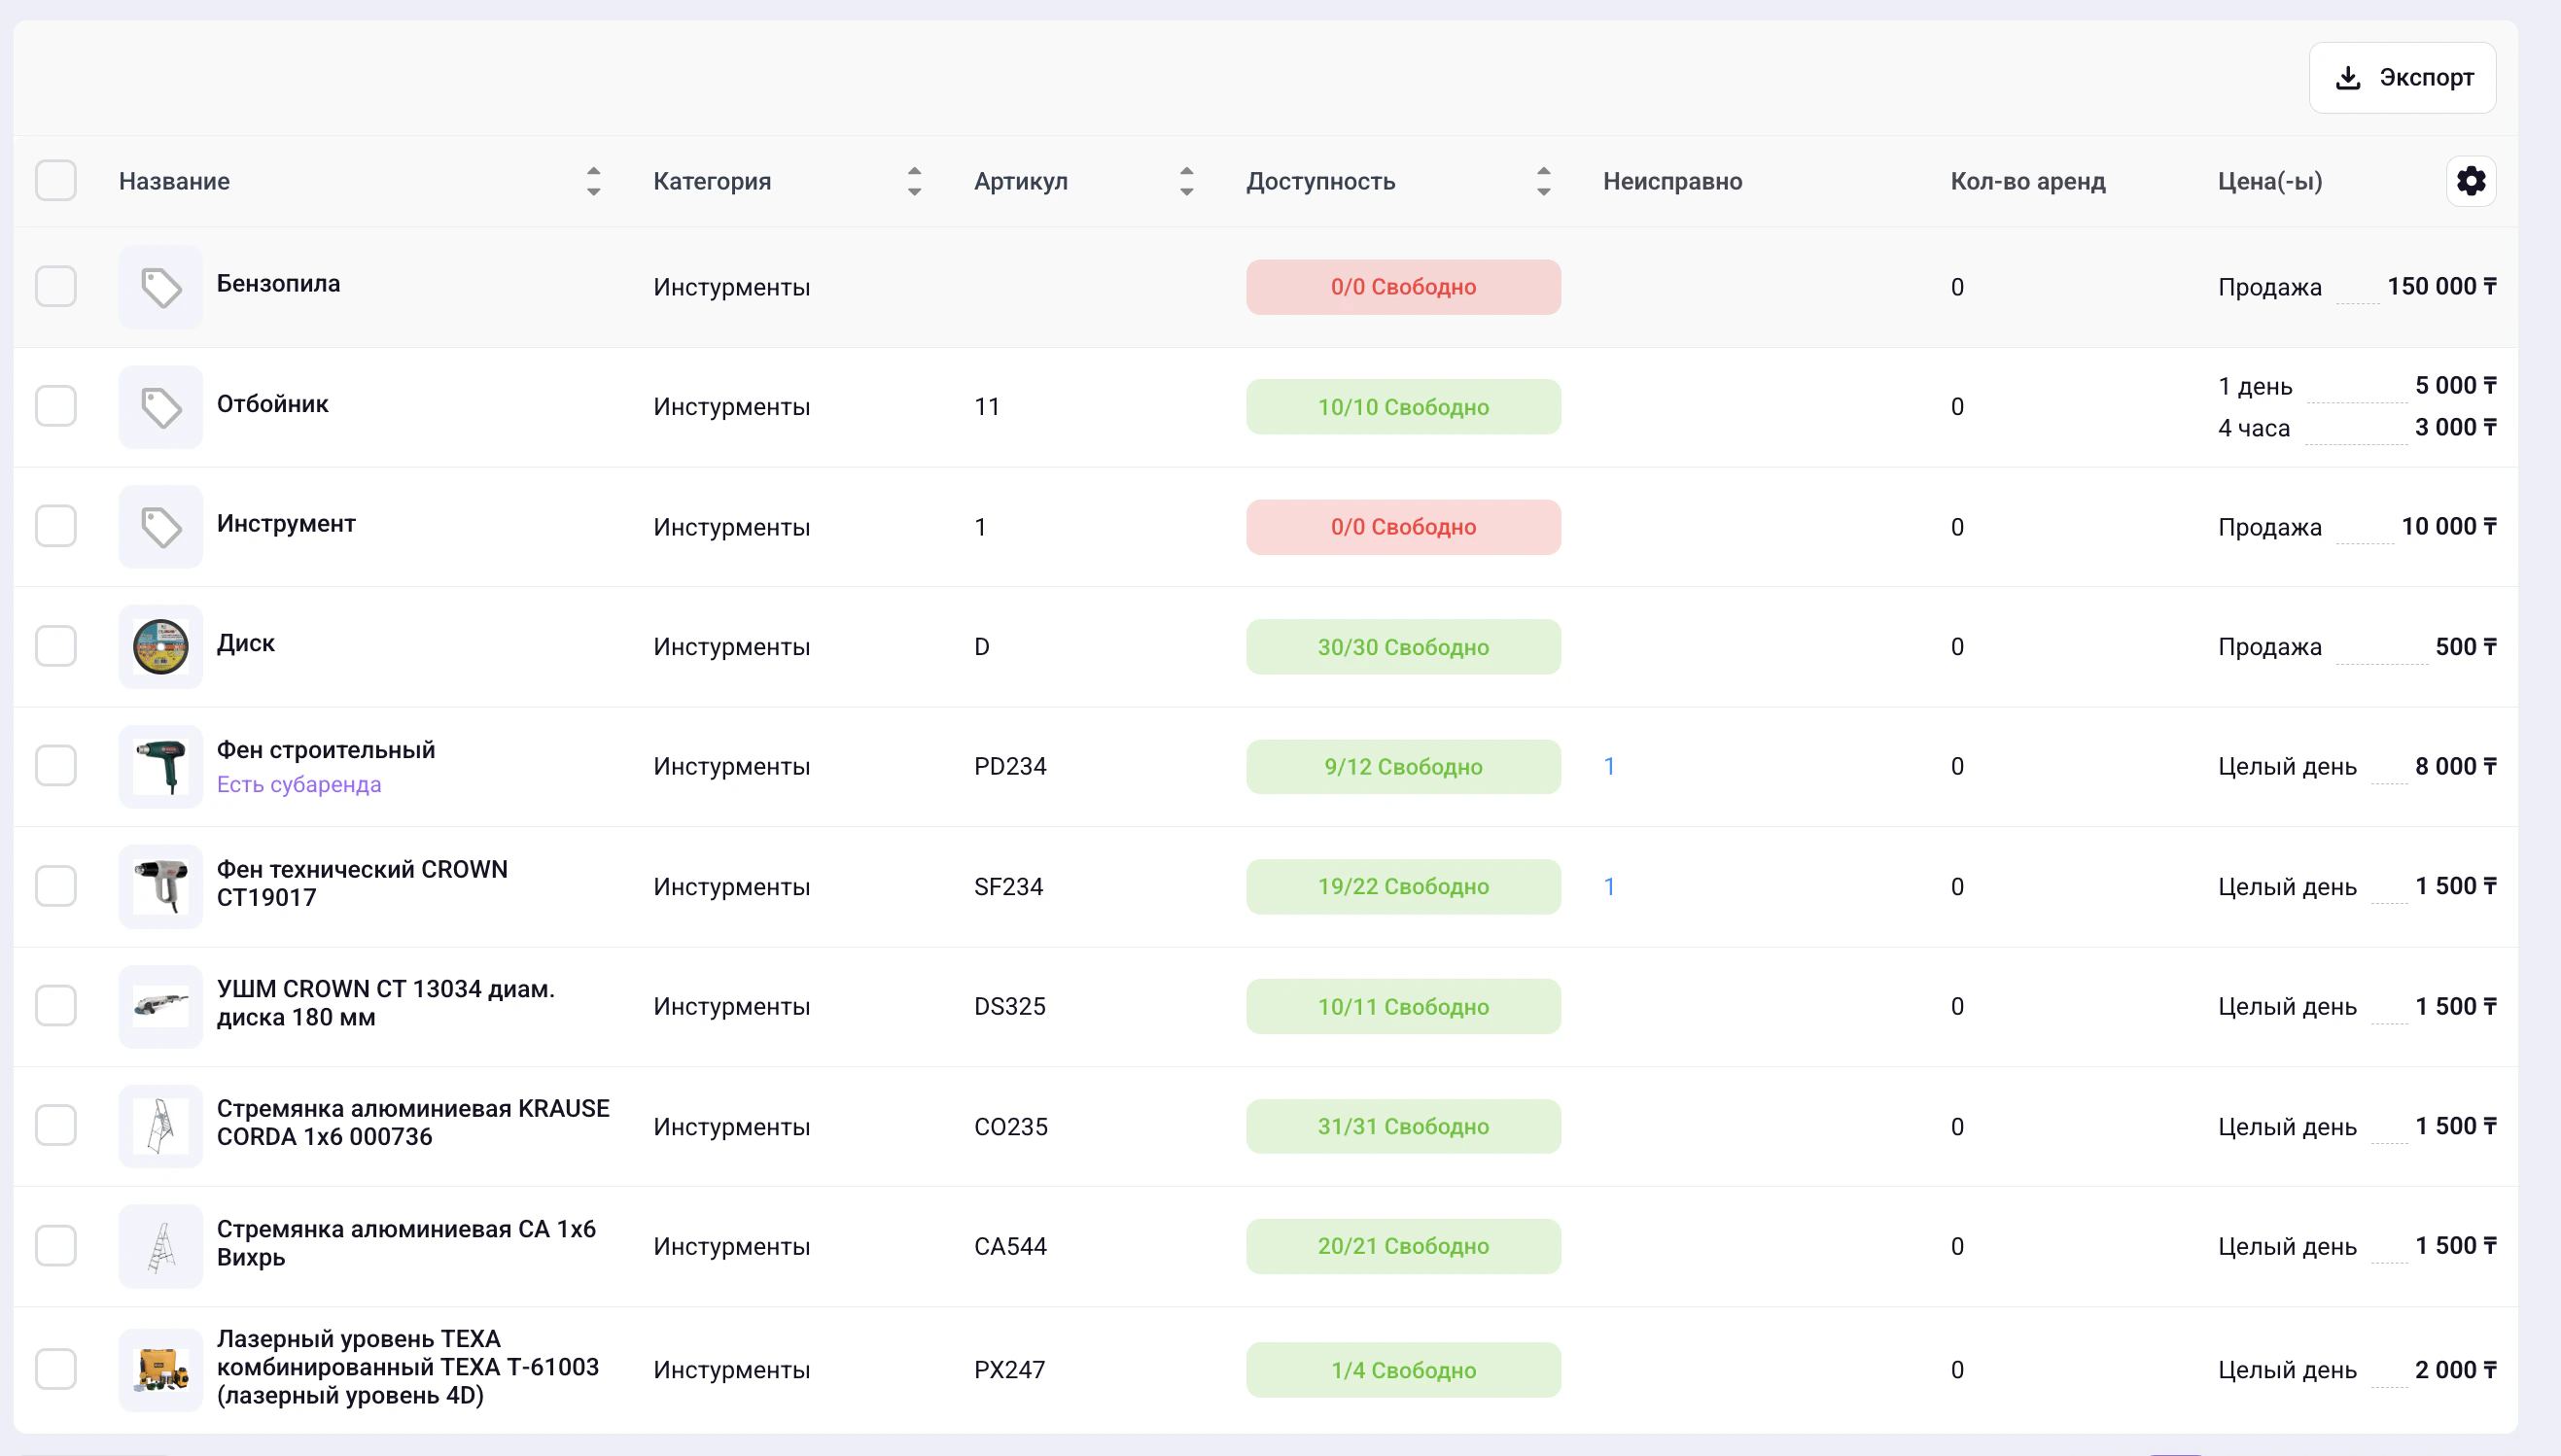Open the Есть субаренда link
This screenshot has width=2561, height=1456.
point(299,785)
